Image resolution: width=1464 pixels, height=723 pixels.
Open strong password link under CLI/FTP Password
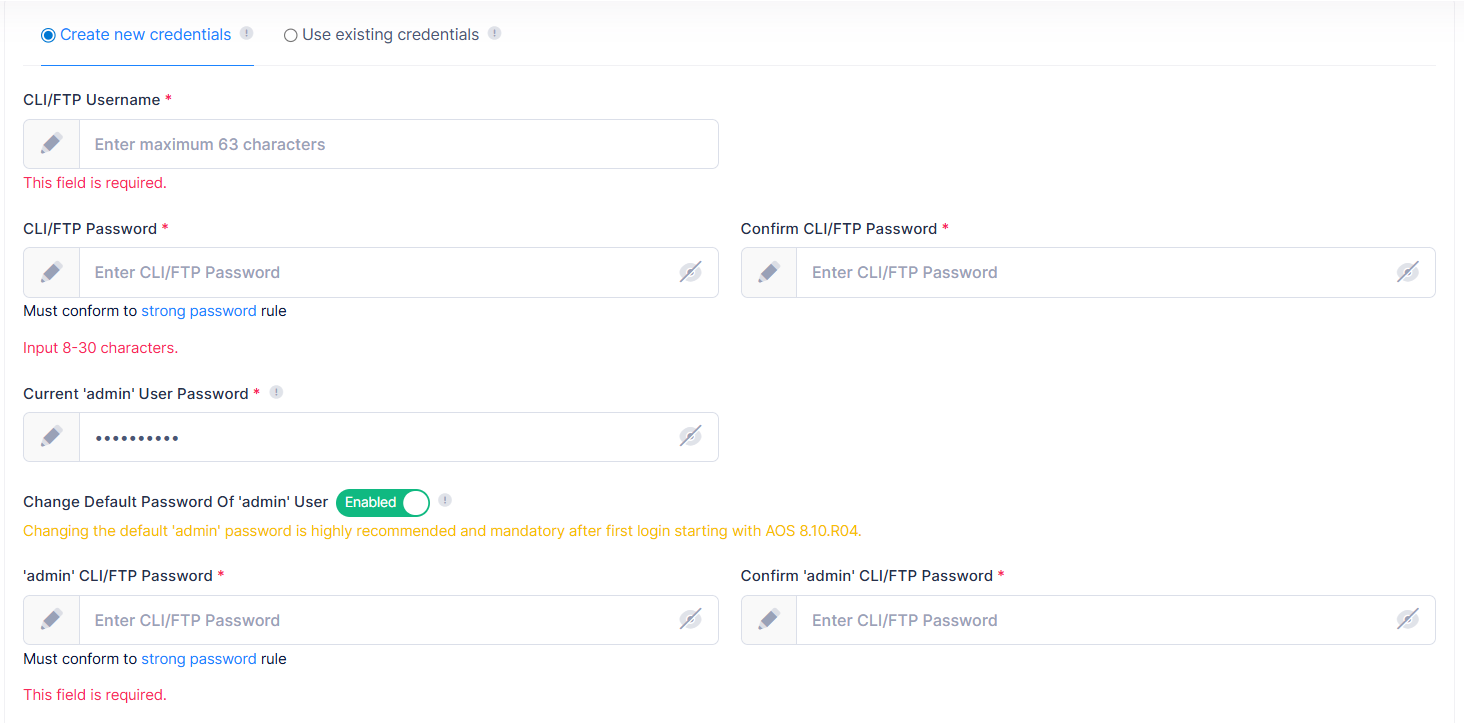click(198, 311)
